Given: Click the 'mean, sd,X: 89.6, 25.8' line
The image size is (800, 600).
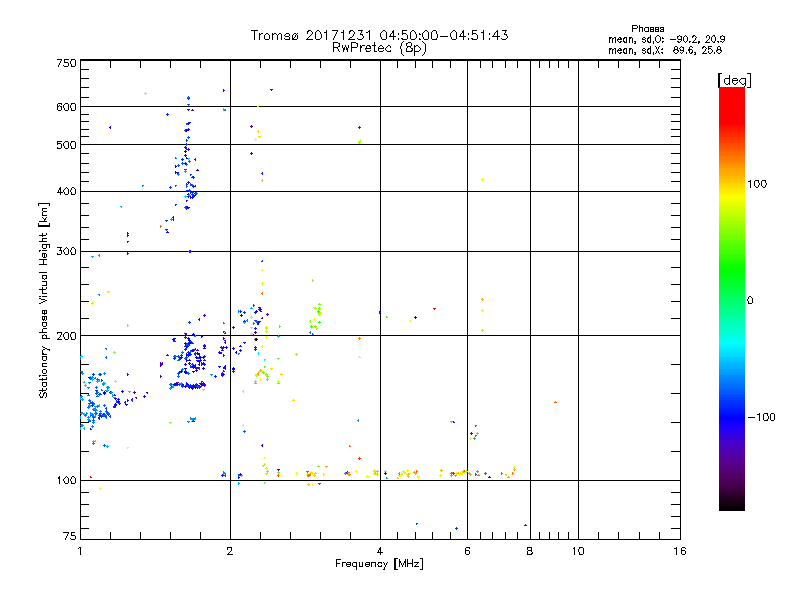Looking at the screenshot, I should 665,50.
